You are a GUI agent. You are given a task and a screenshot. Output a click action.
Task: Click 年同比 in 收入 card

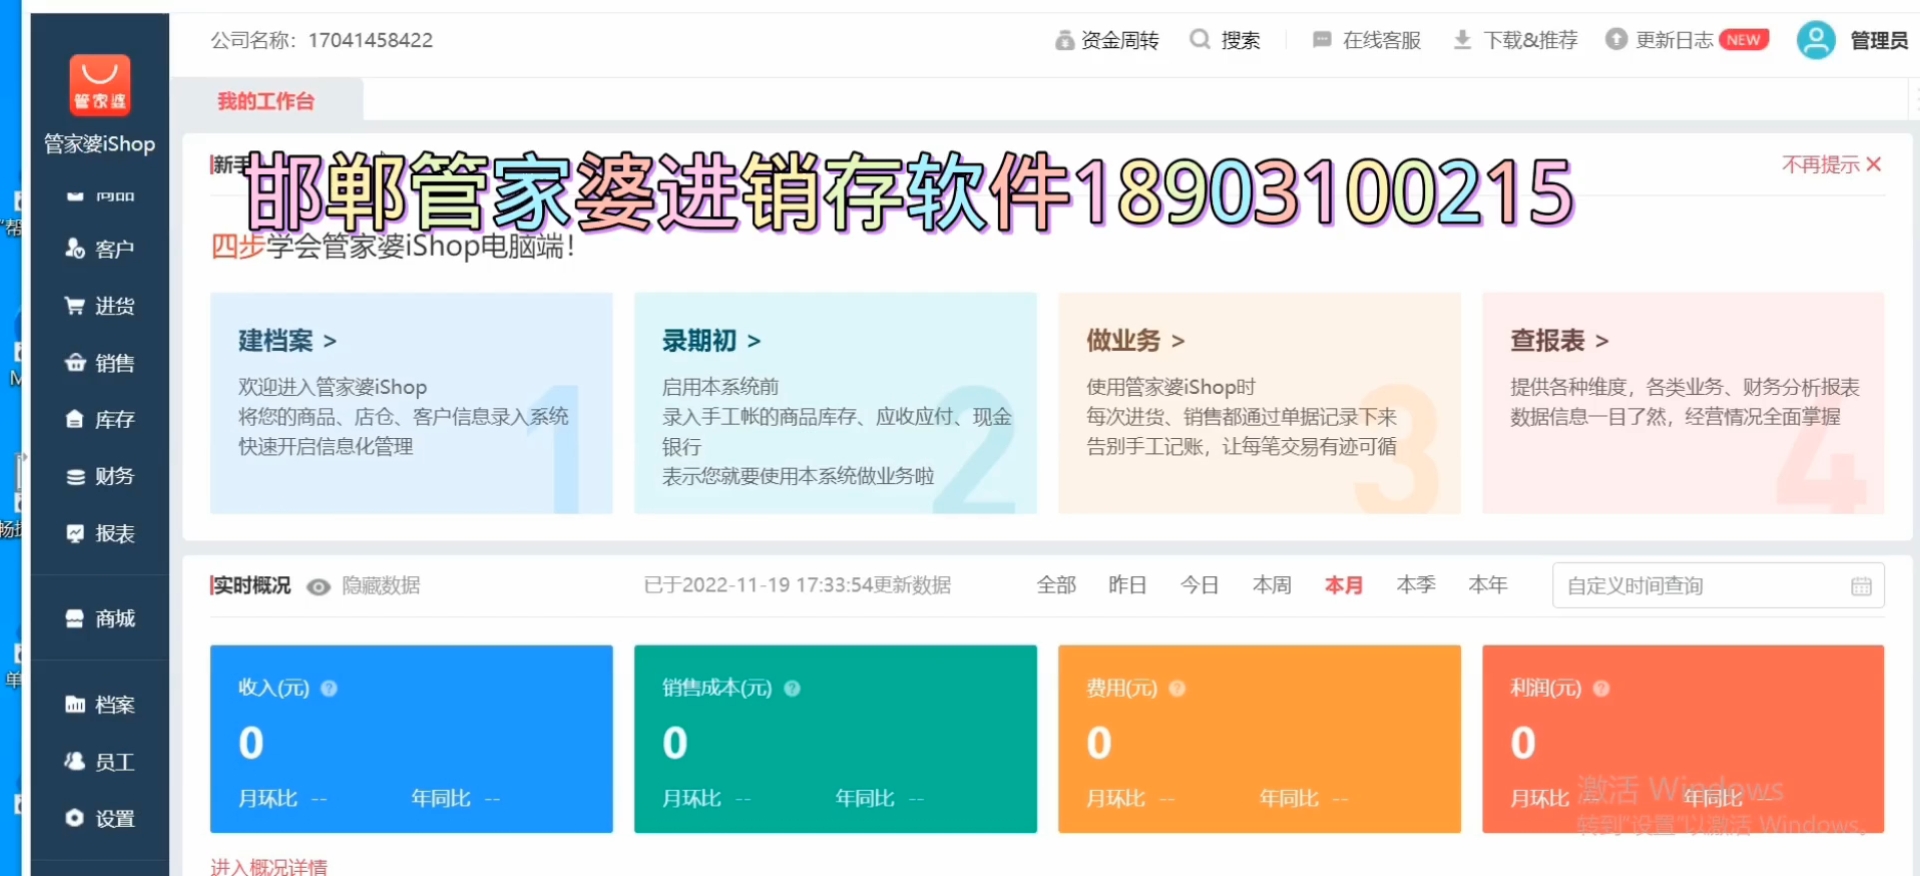point(441,798)
